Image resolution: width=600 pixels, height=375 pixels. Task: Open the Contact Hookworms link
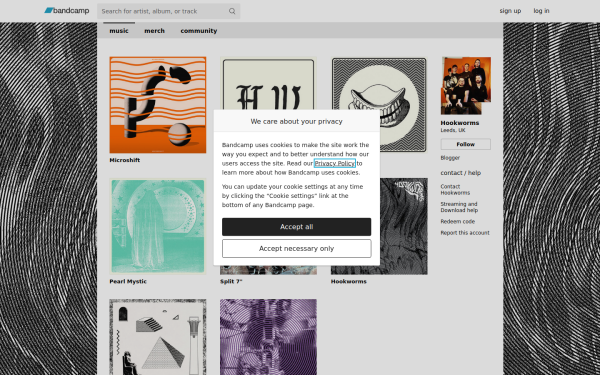455,189
